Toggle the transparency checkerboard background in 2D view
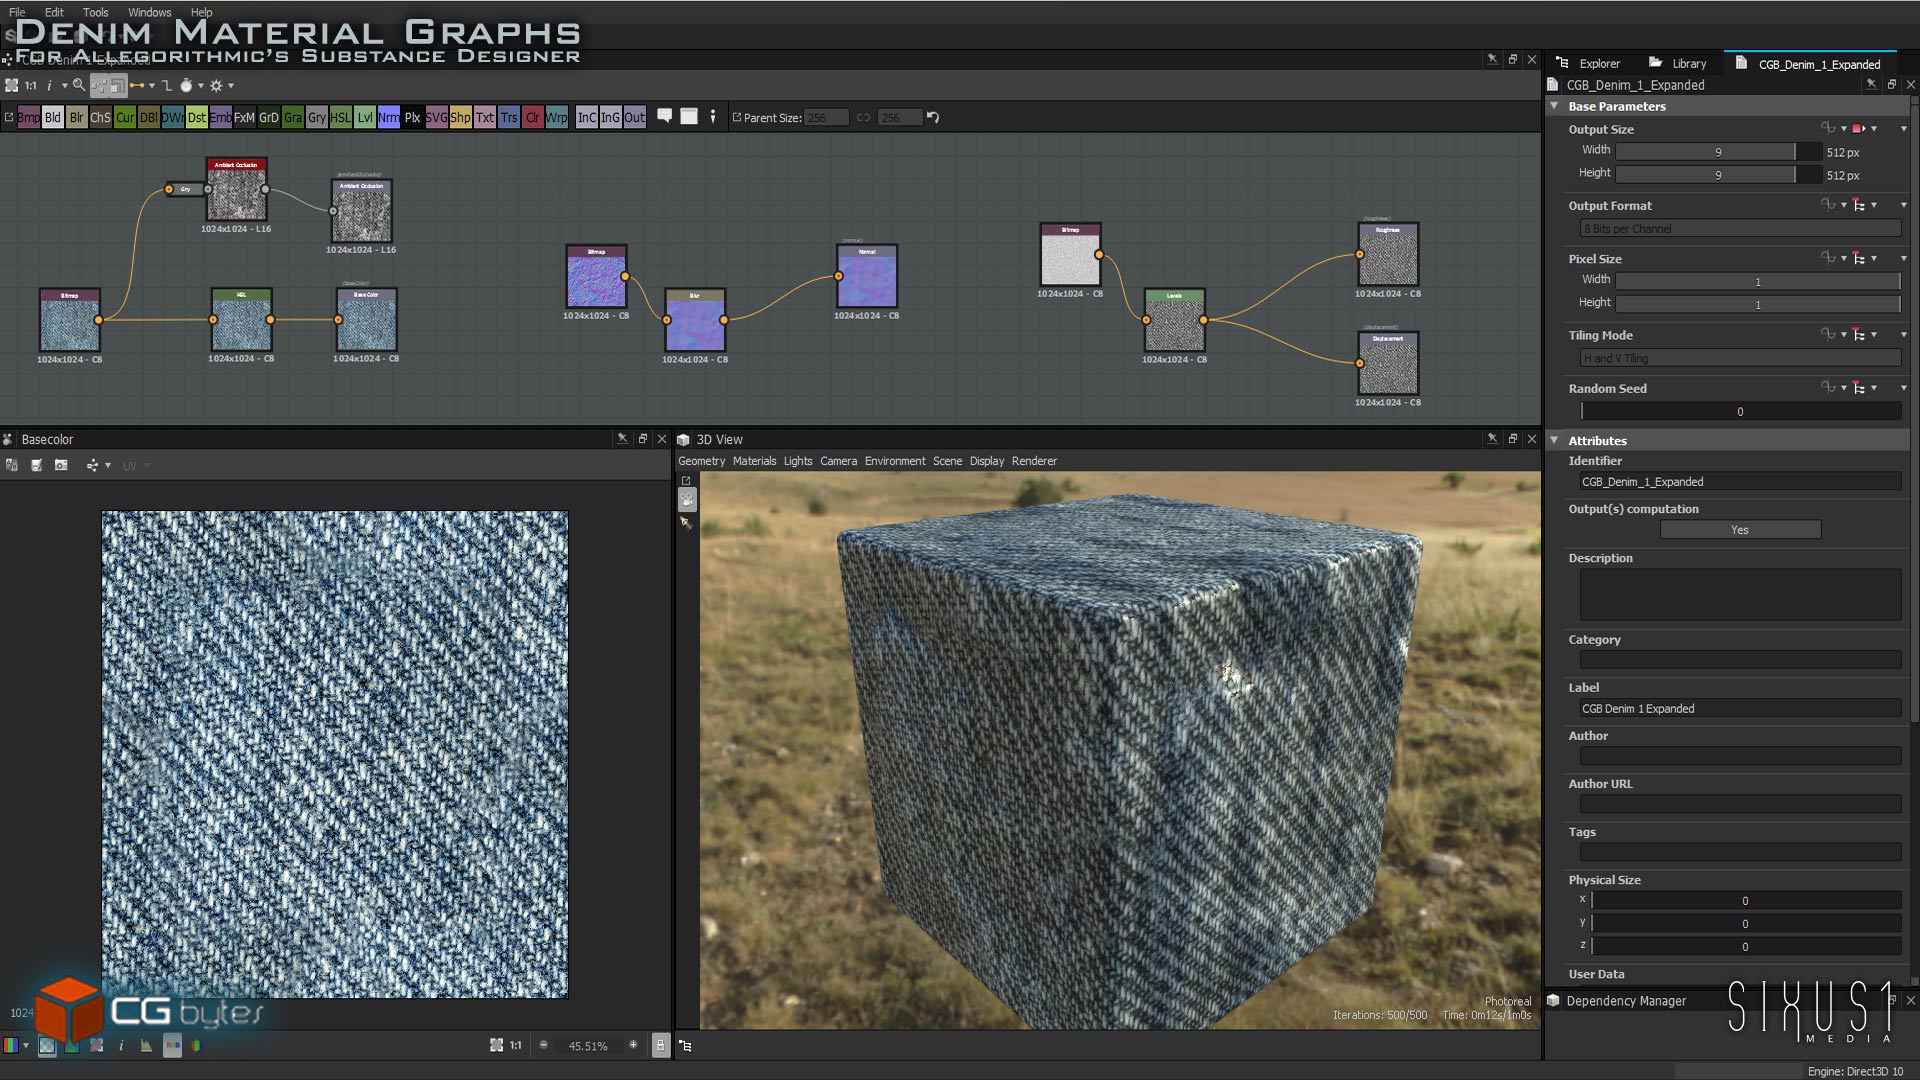 pos(47,1046)
